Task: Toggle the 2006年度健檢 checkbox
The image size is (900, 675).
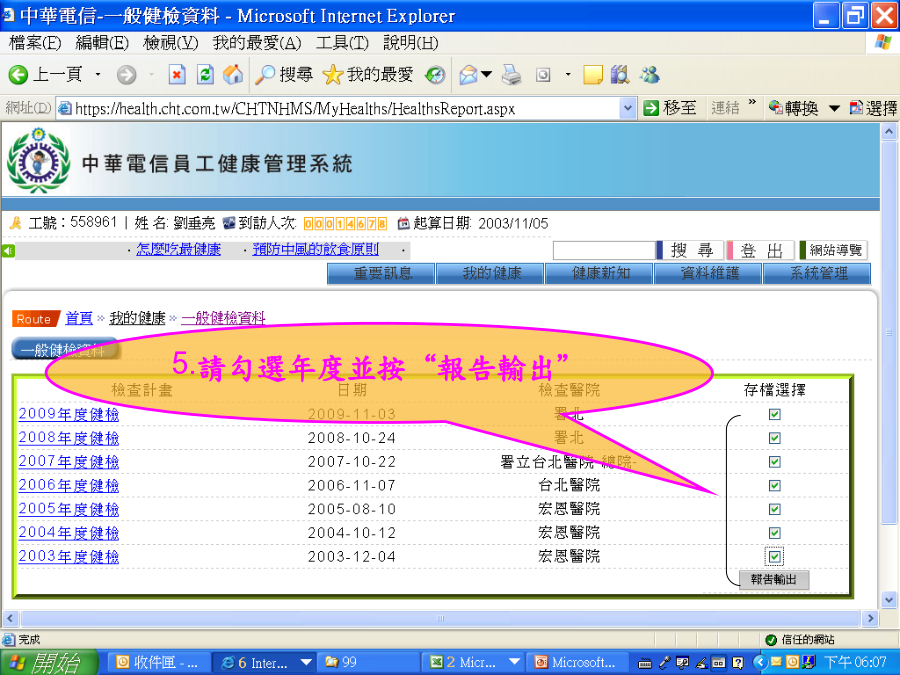Action: pos(774,486)
